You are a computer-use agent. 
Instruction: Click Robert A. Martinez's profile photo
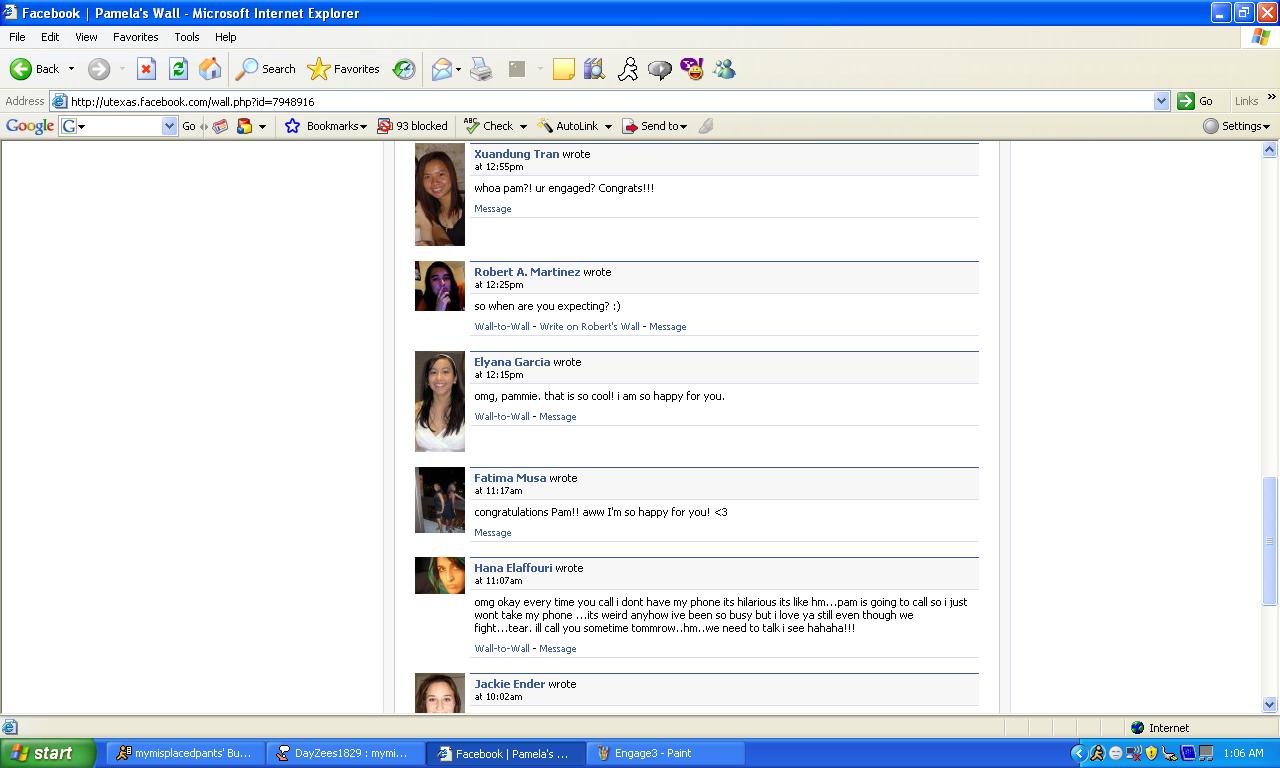click(x=440, y=286)
